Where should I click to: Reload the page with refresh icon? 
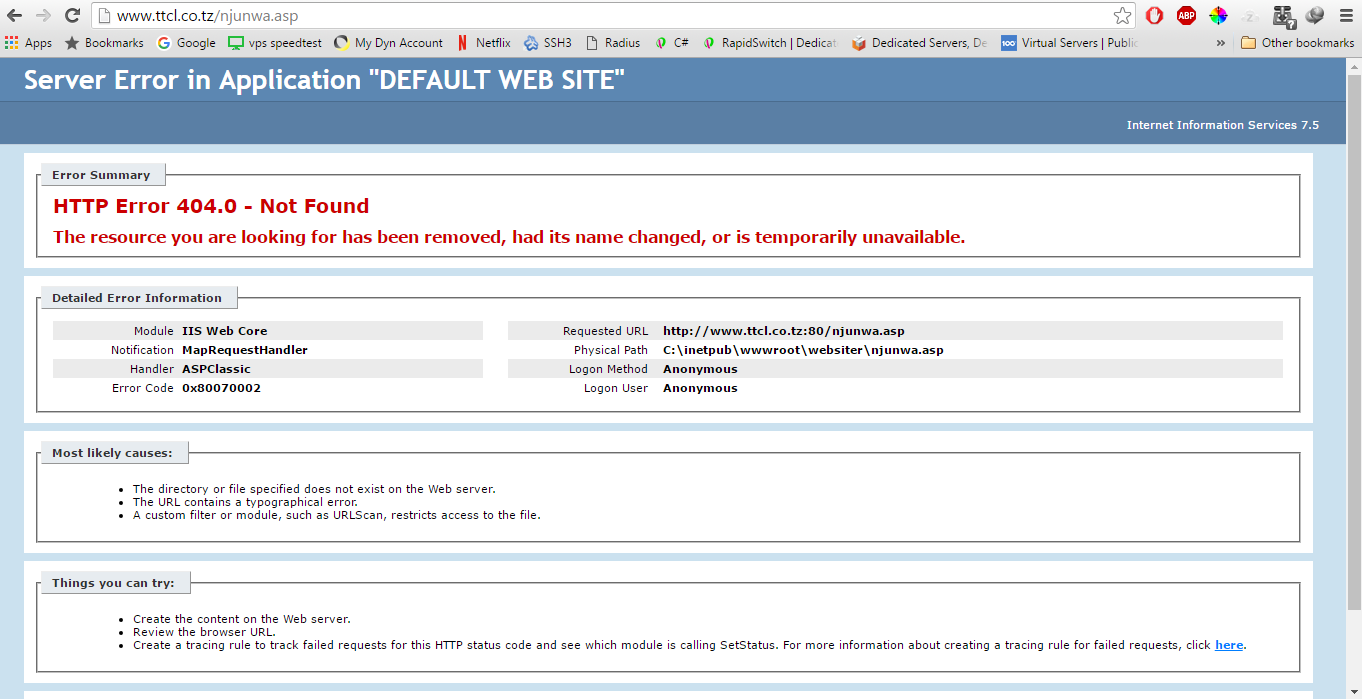pos(72,16)
